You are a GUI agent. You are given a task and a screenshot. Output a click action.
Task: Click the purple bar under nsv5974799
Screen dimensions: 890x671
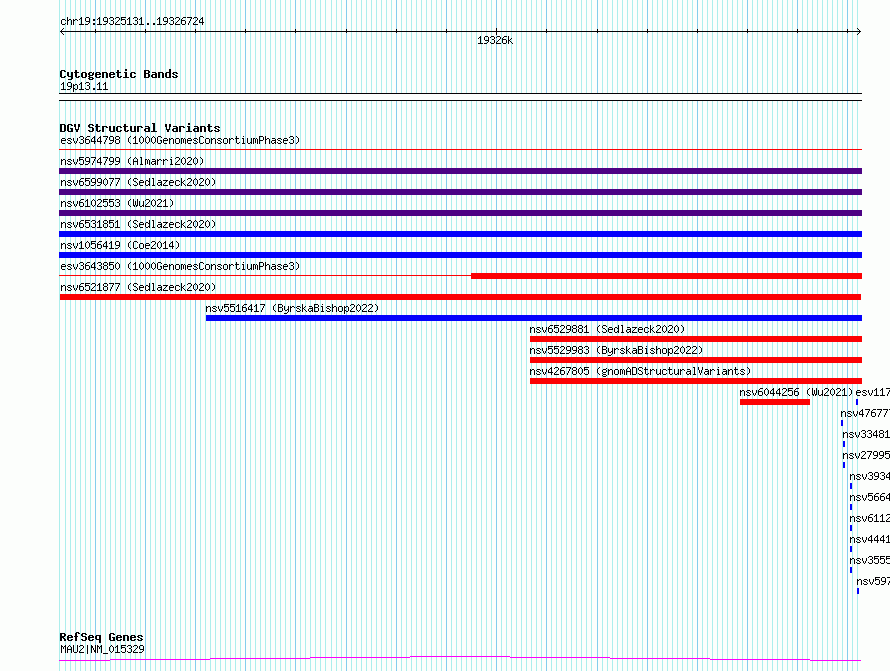(460, 171)
